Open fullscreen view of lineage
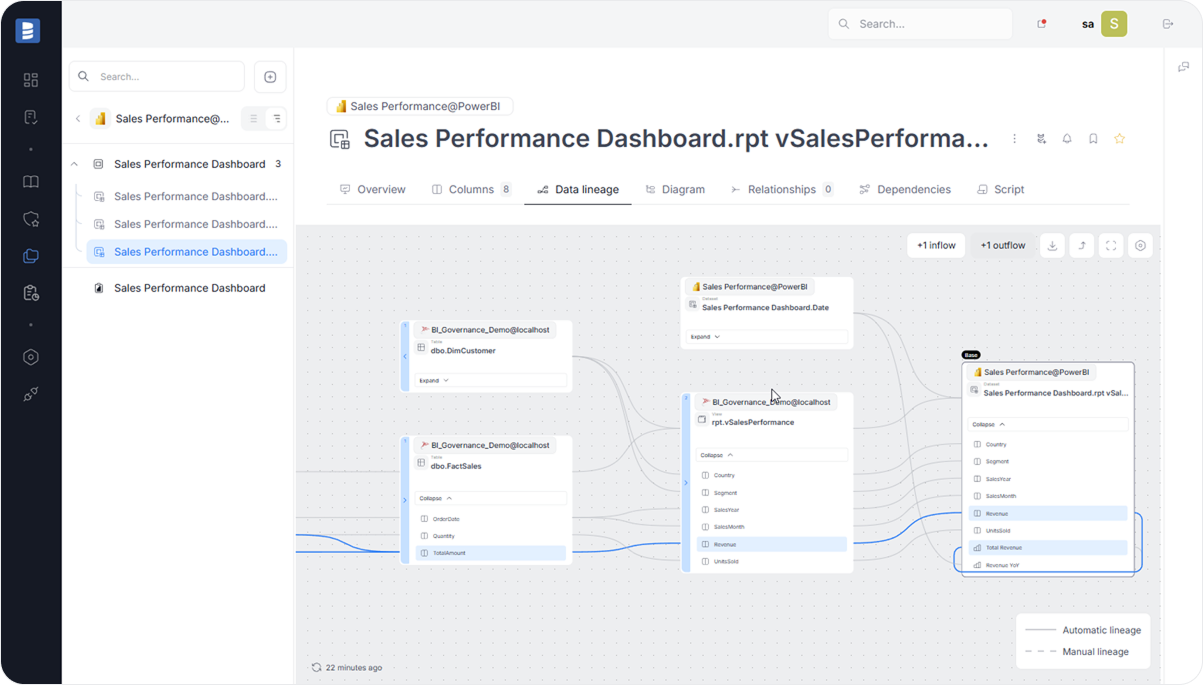Viewport: 1203px width, 685px height. click(1111, 245)
